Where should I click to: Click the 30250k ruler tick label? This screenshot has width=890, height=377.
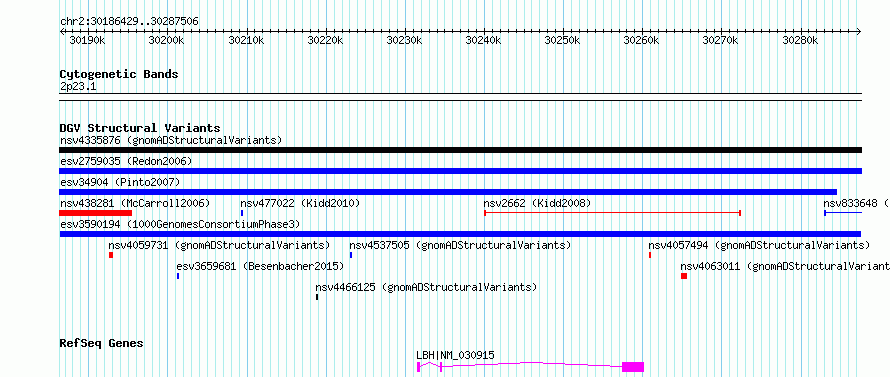pos(562,40)
